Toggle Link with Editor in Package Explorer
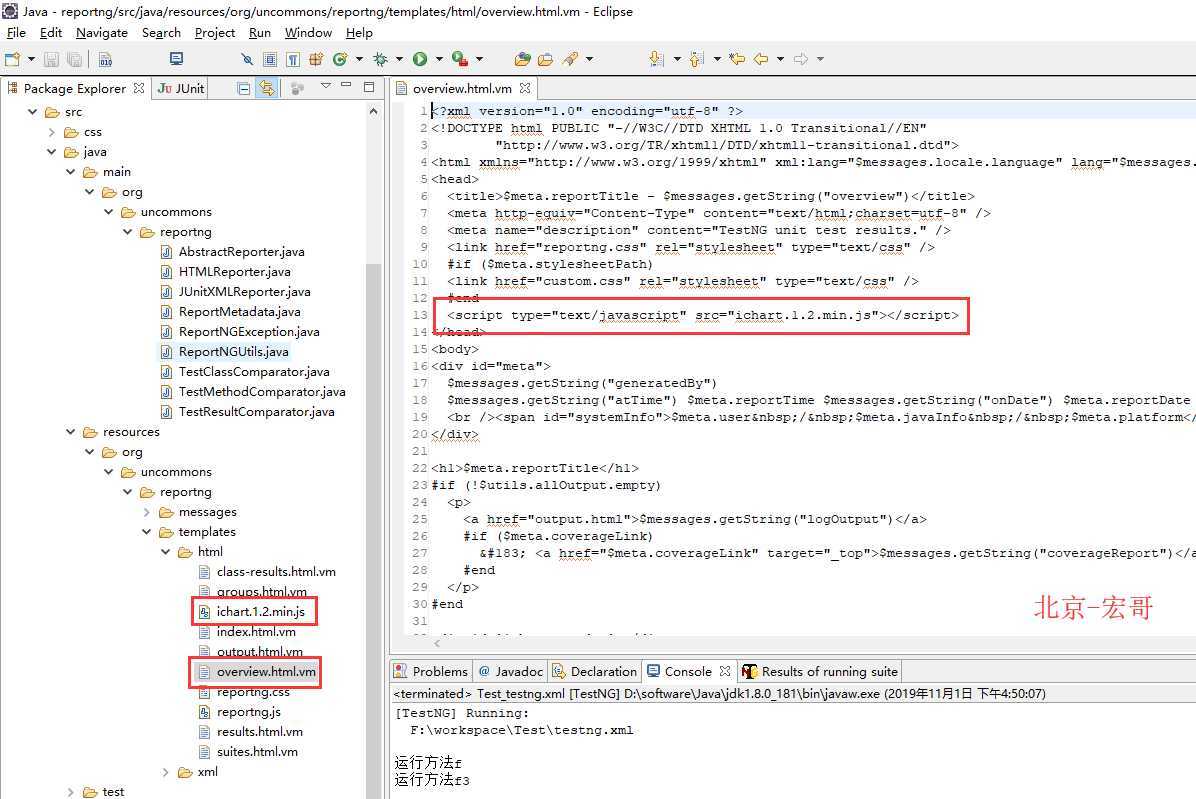This screenshot has height=799, width=1196. click(266, 88)
